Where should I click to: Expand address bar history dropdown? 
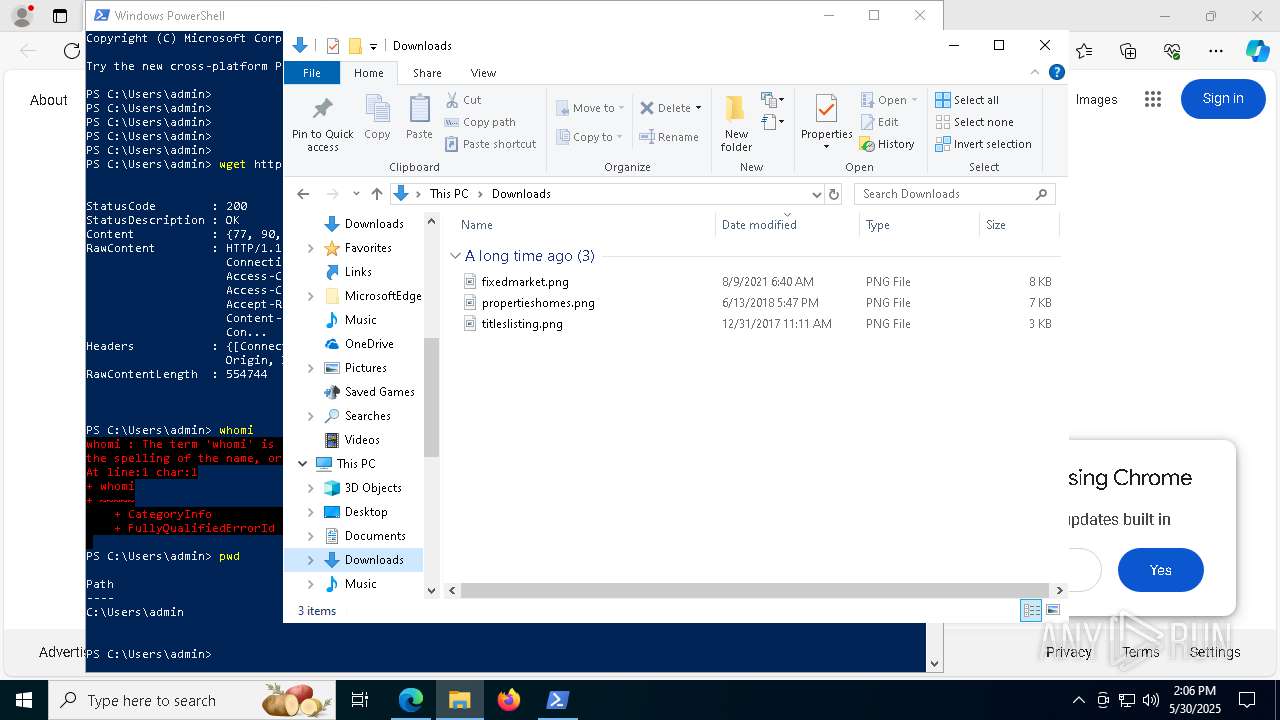(x=816, y=194)
